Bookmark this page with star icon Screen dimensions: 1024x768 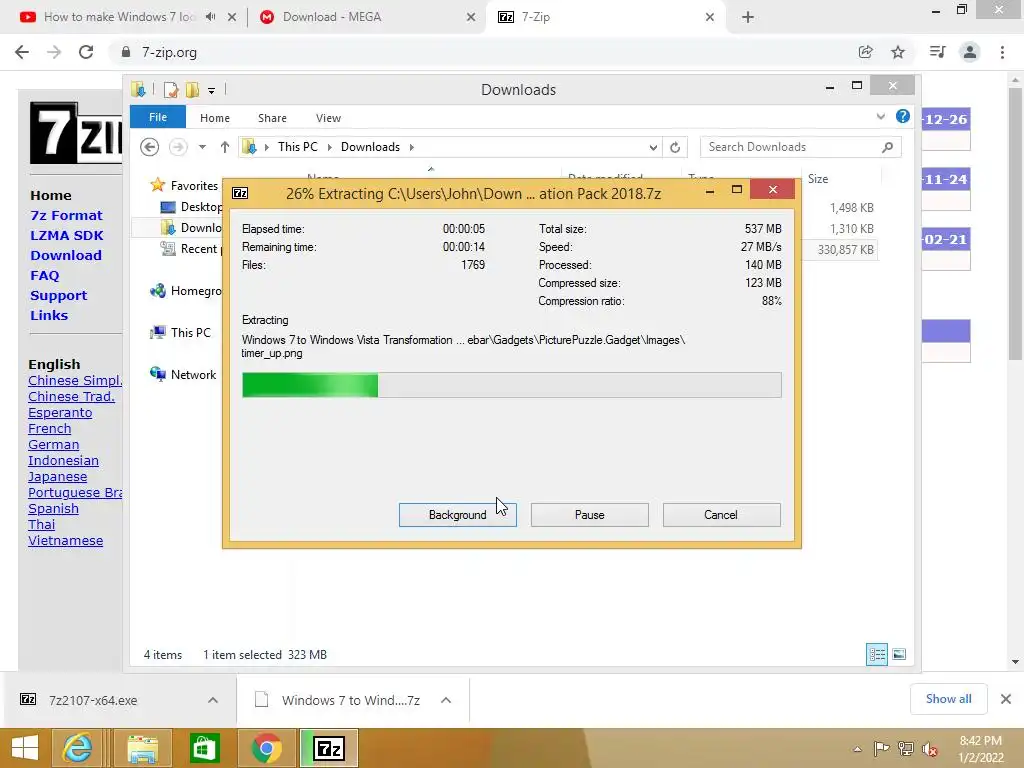(x=898, y=52)
